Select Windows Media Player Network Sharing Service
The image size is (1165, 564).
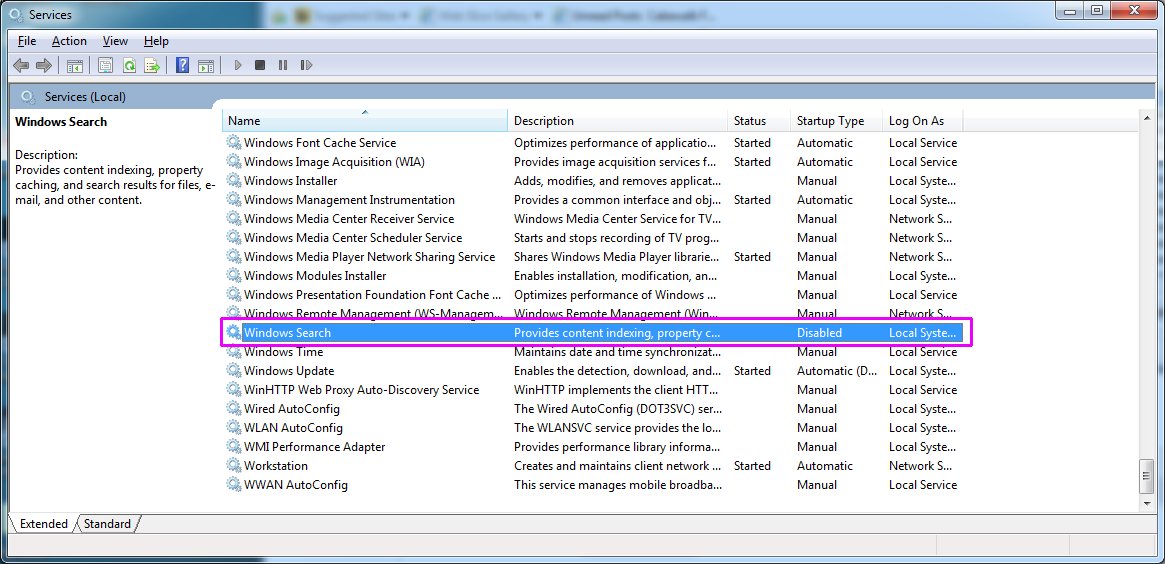369,257
